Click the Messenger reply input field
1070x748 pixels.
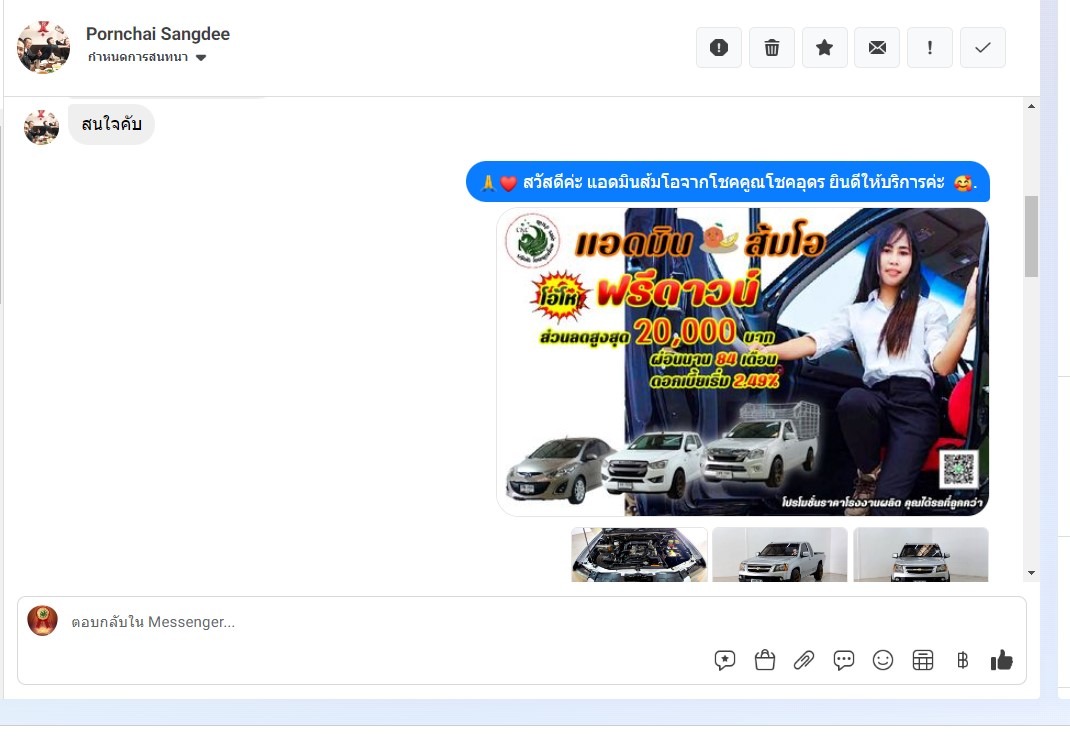[x=522, y=622]
